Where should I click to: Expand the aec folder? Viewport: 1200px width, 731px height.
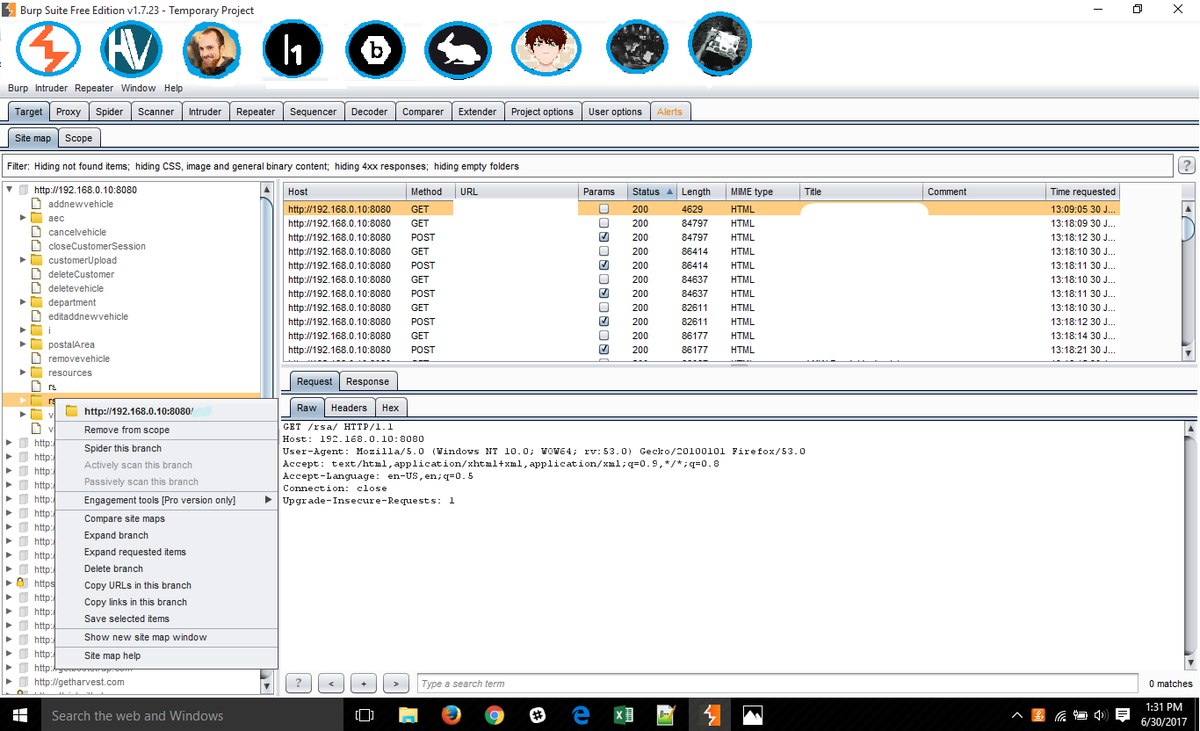point(23,218)
